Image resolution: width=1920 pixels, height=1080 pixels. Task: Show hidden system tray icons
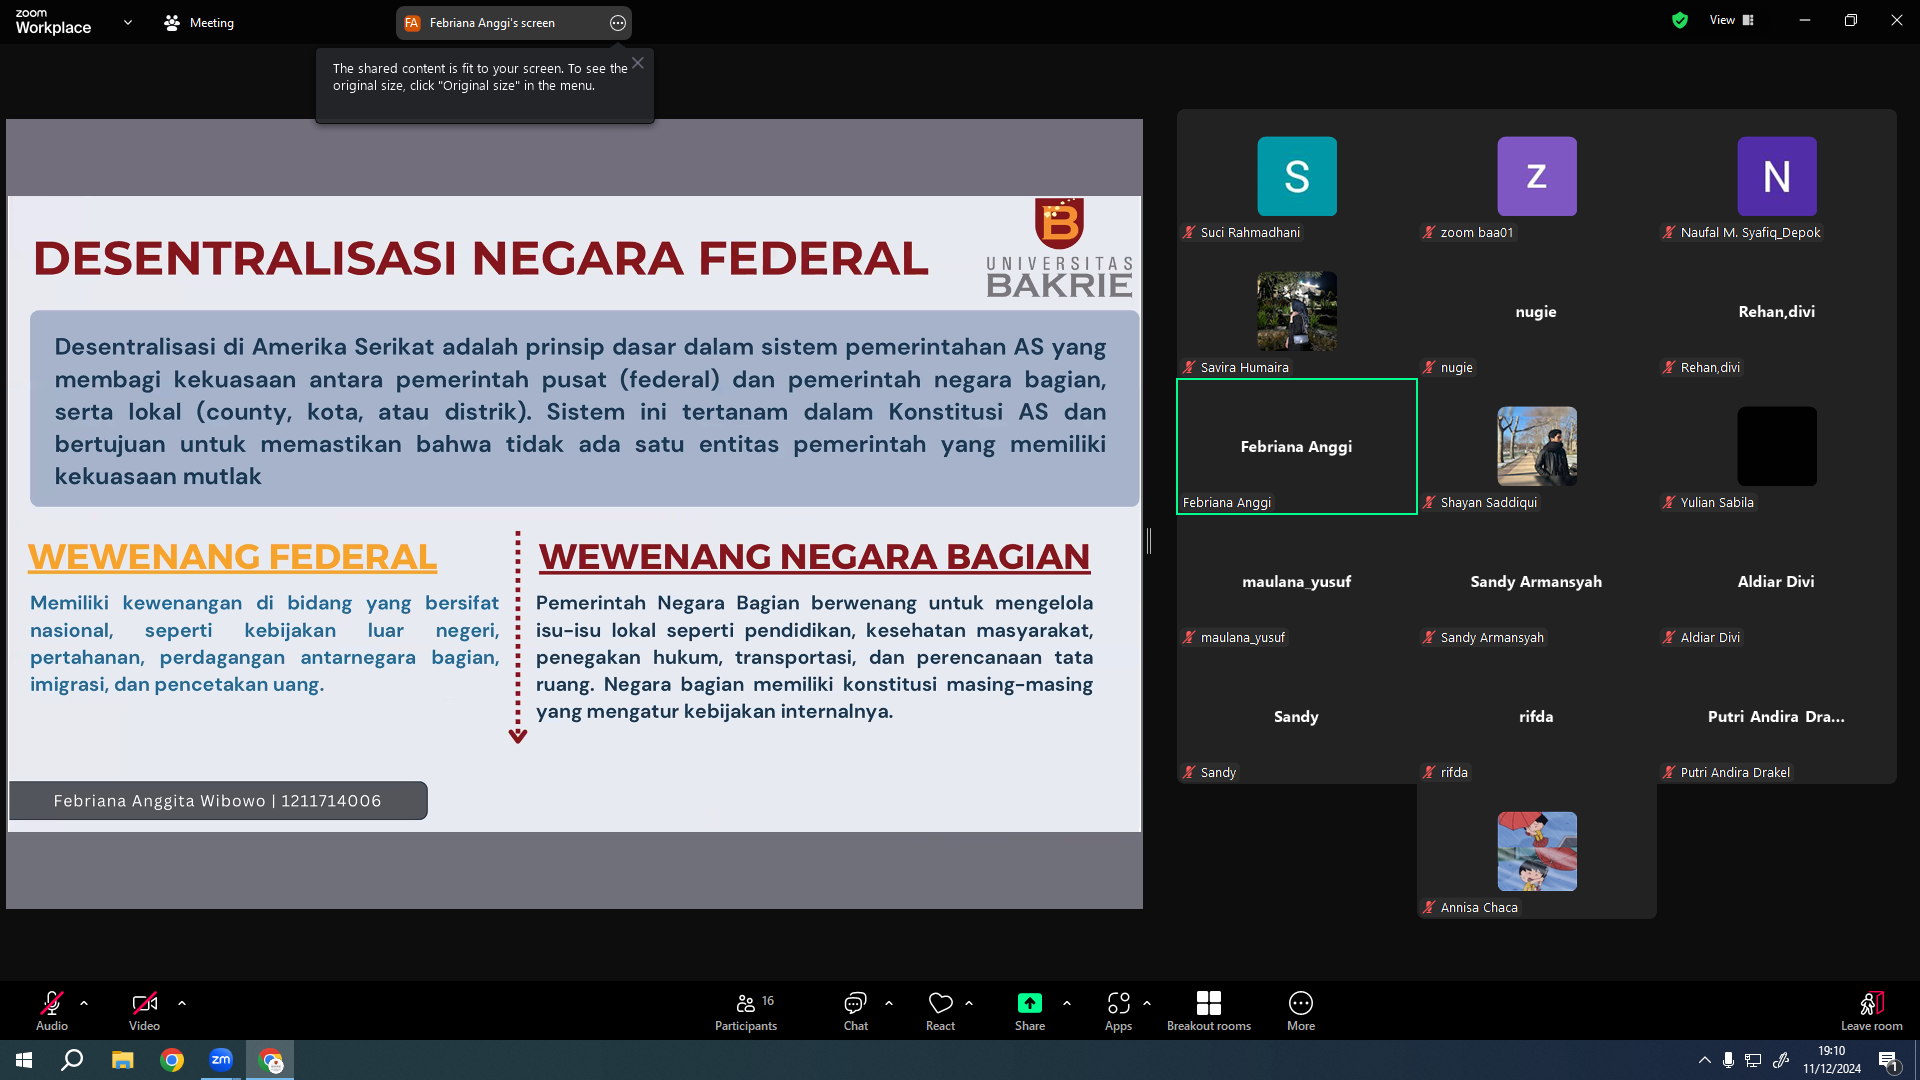[1704, 1060]
